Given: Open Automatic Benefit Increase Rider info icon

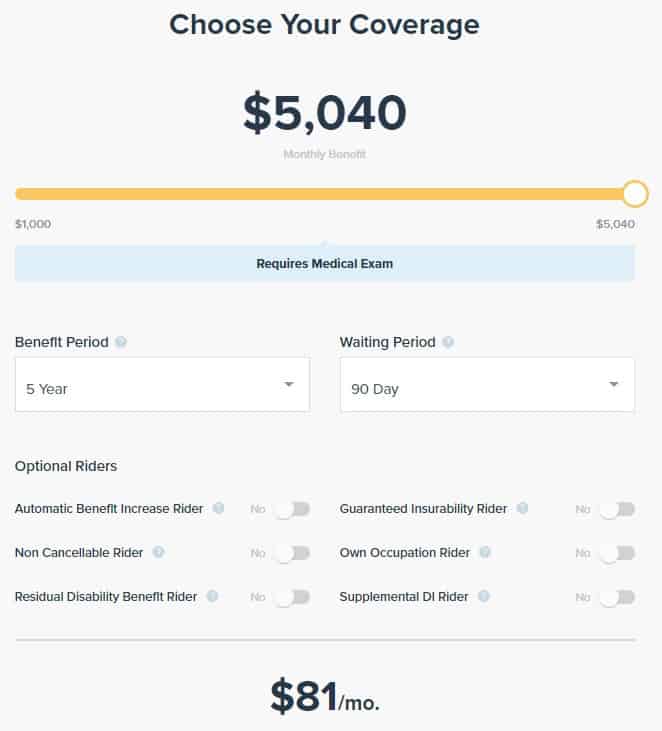Looking at the screenshot, I should pos(218,509).
